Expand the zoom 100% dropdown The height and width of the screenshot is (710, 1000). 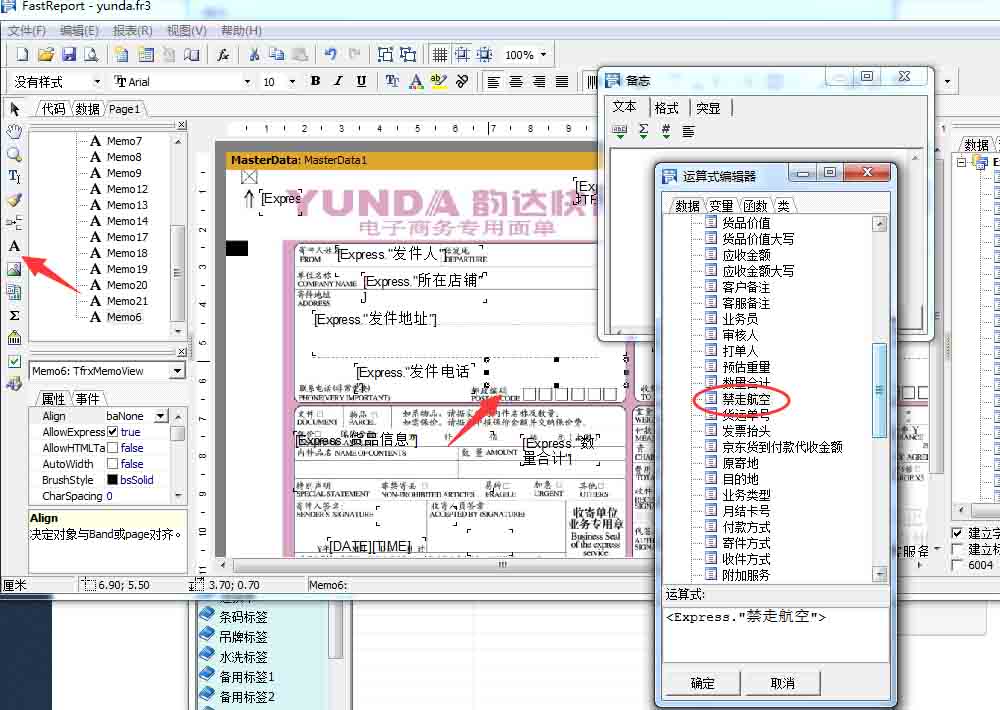[543, 55]
